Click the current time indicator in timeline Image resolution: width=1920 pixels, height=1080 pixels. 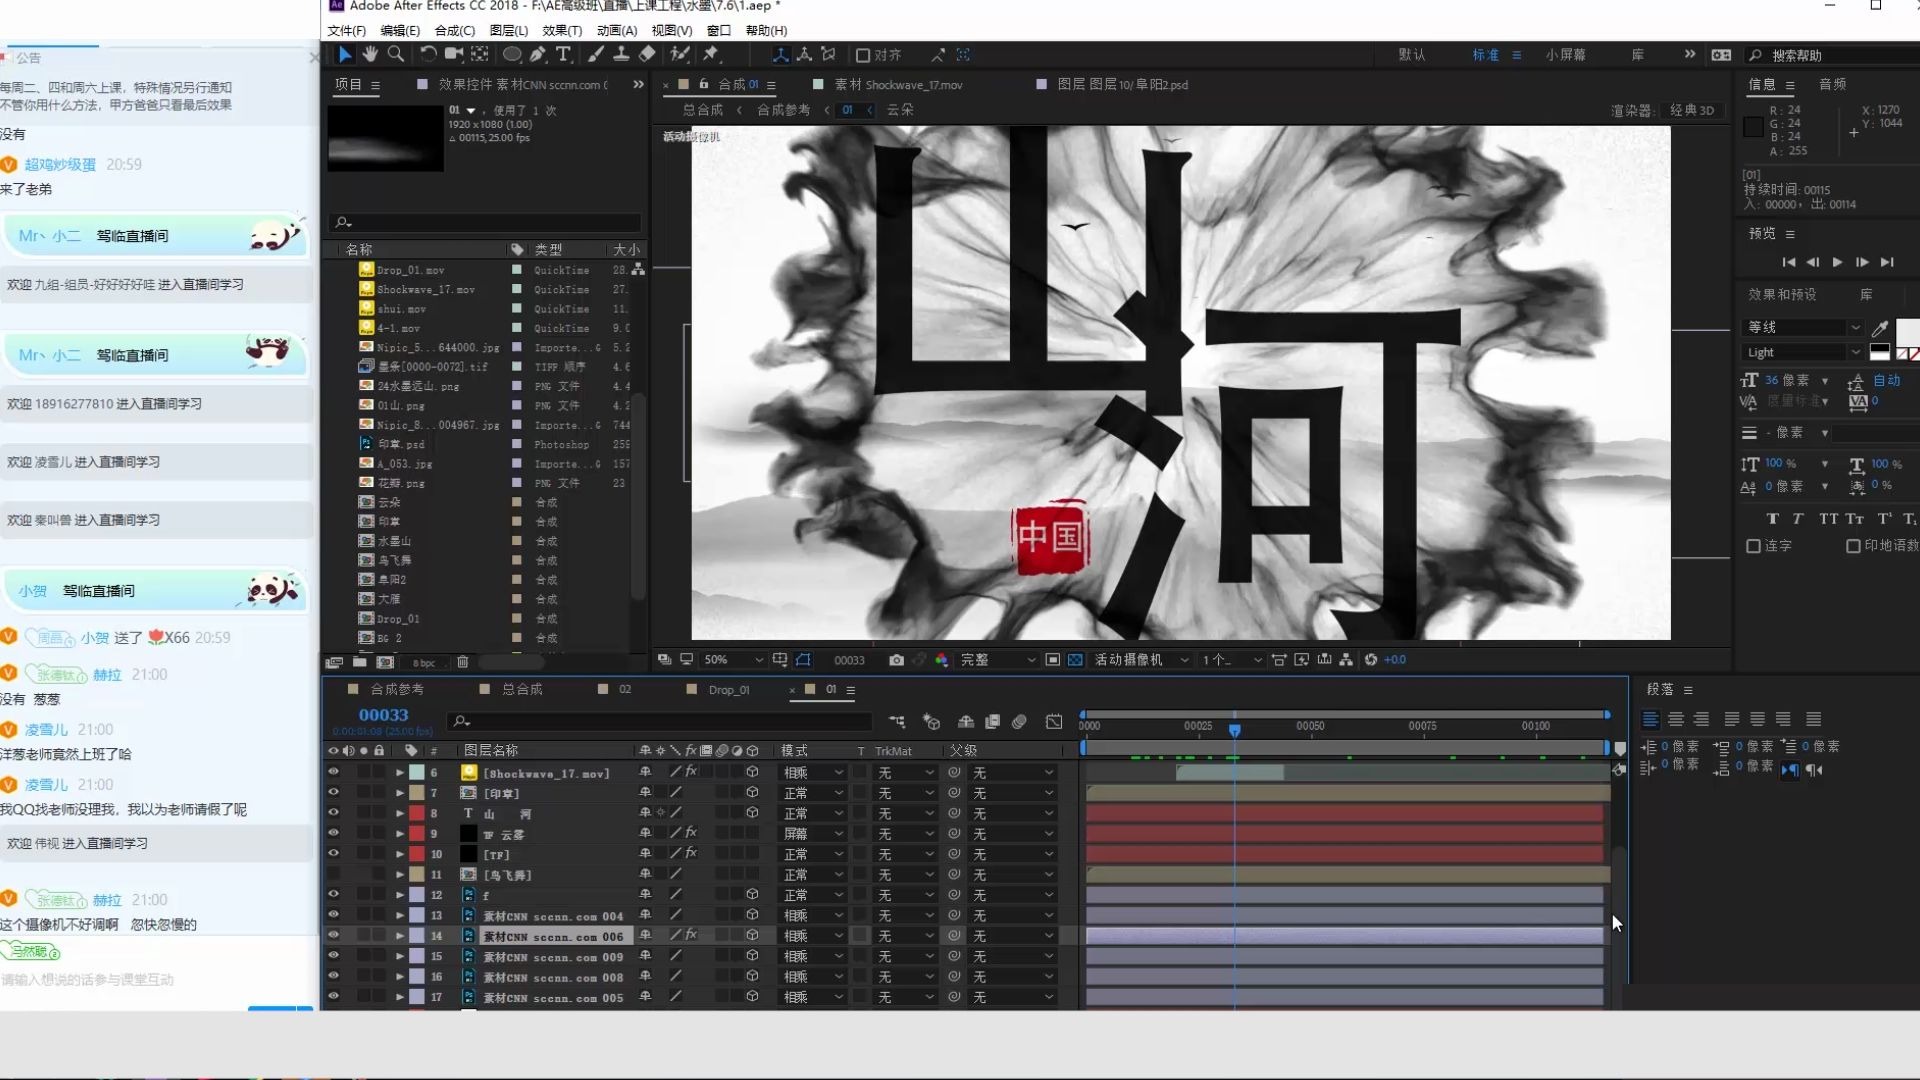point(1235,730)
